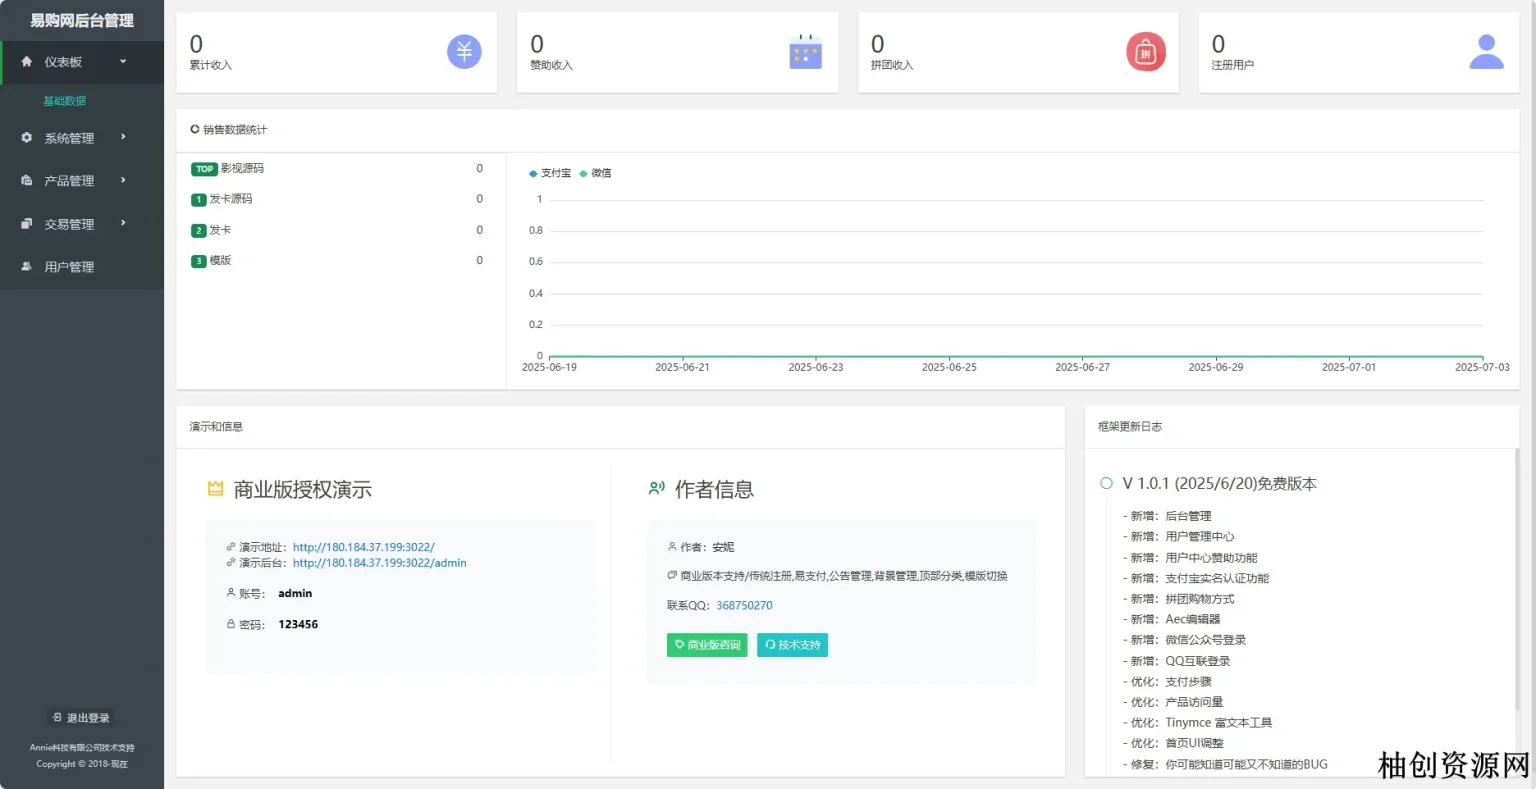
Task: Open the 演示后台 admin URL link
Action: (x=379, y=563)
